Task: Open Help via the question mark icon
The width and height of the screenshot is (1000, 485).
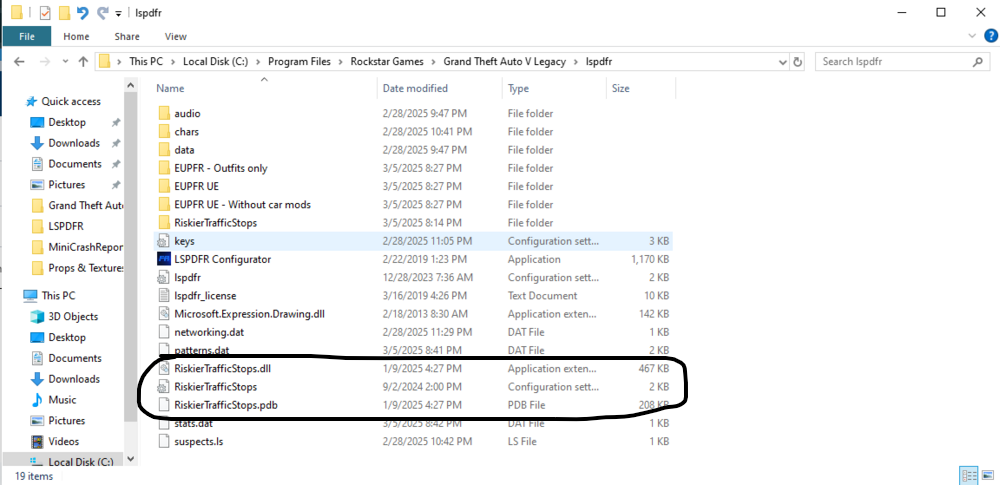Action: point(989,36)
